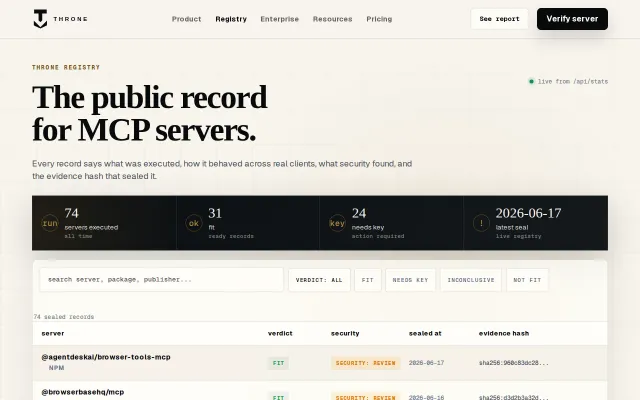Click the 2026-06-17 date in browser-tools-mcp row

click(x=427, y=363)
